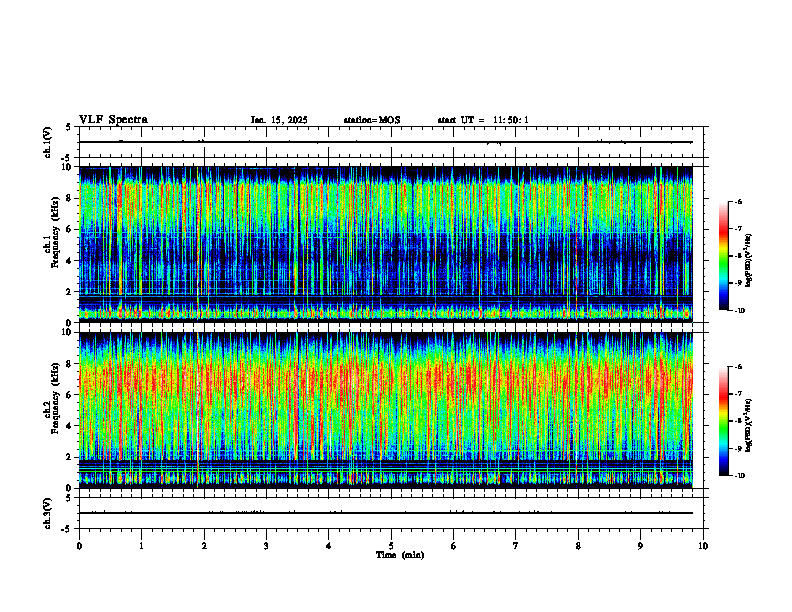This screenshot has width=792, height=612.
Task: Click time axis tick label "3"
Action: click(x=266, y=546)
